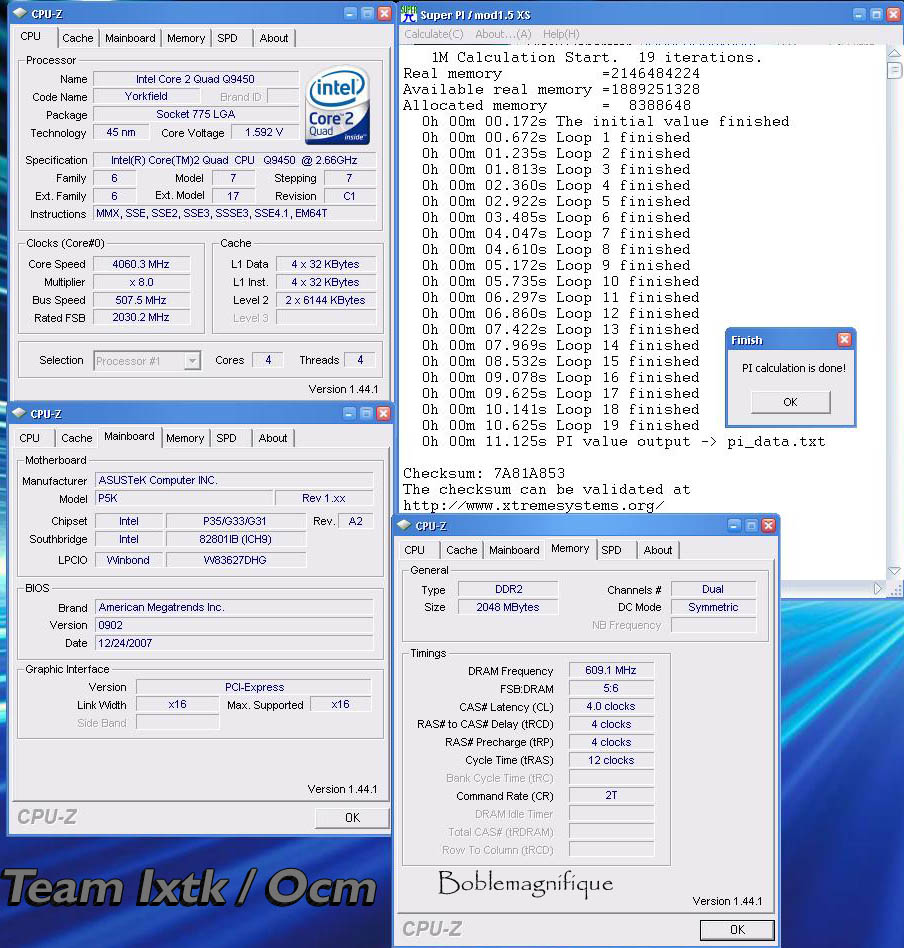Open the About...(A) menu in Super PI

point(503,34)
